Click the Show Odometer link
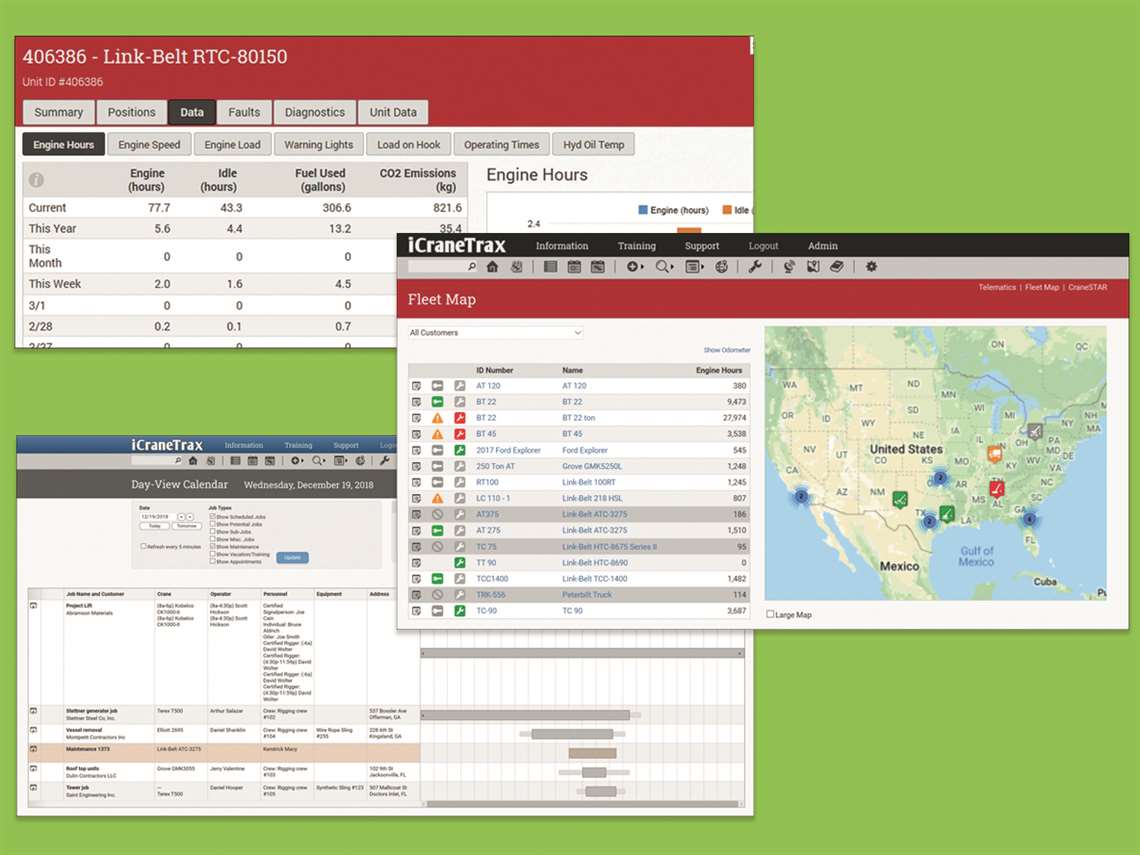 click(726, 351)
